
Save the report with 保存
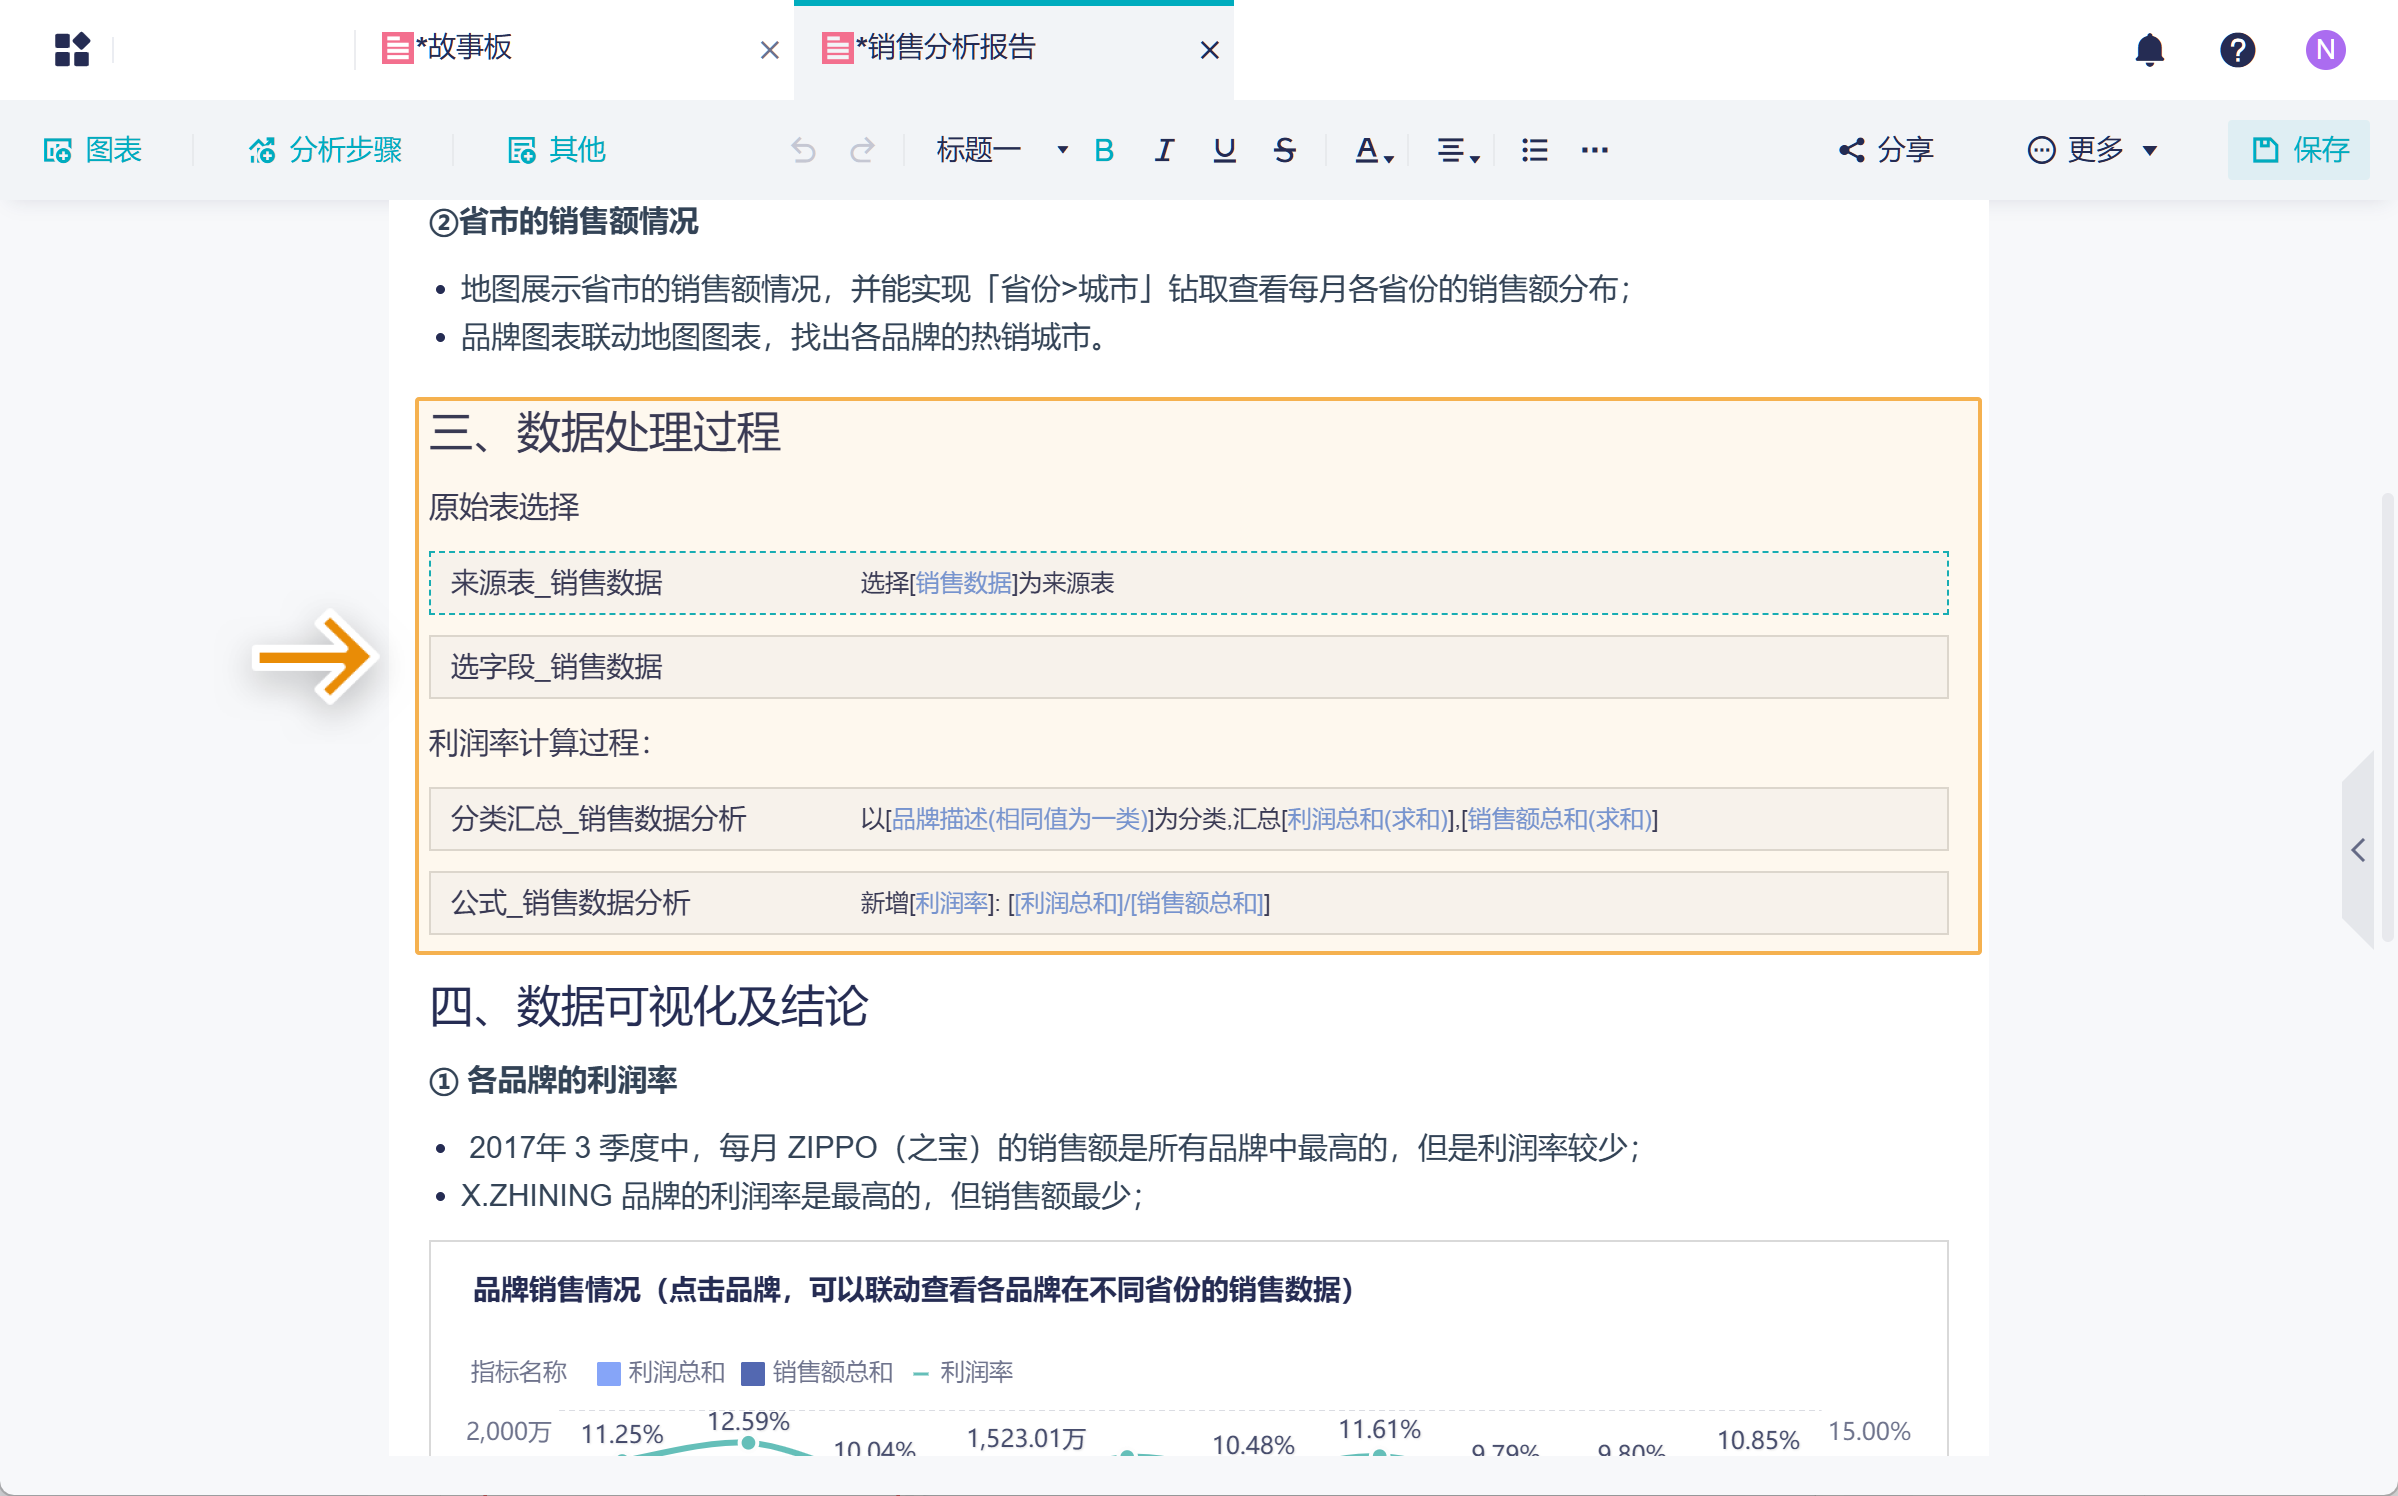(x=2299, y=150)
